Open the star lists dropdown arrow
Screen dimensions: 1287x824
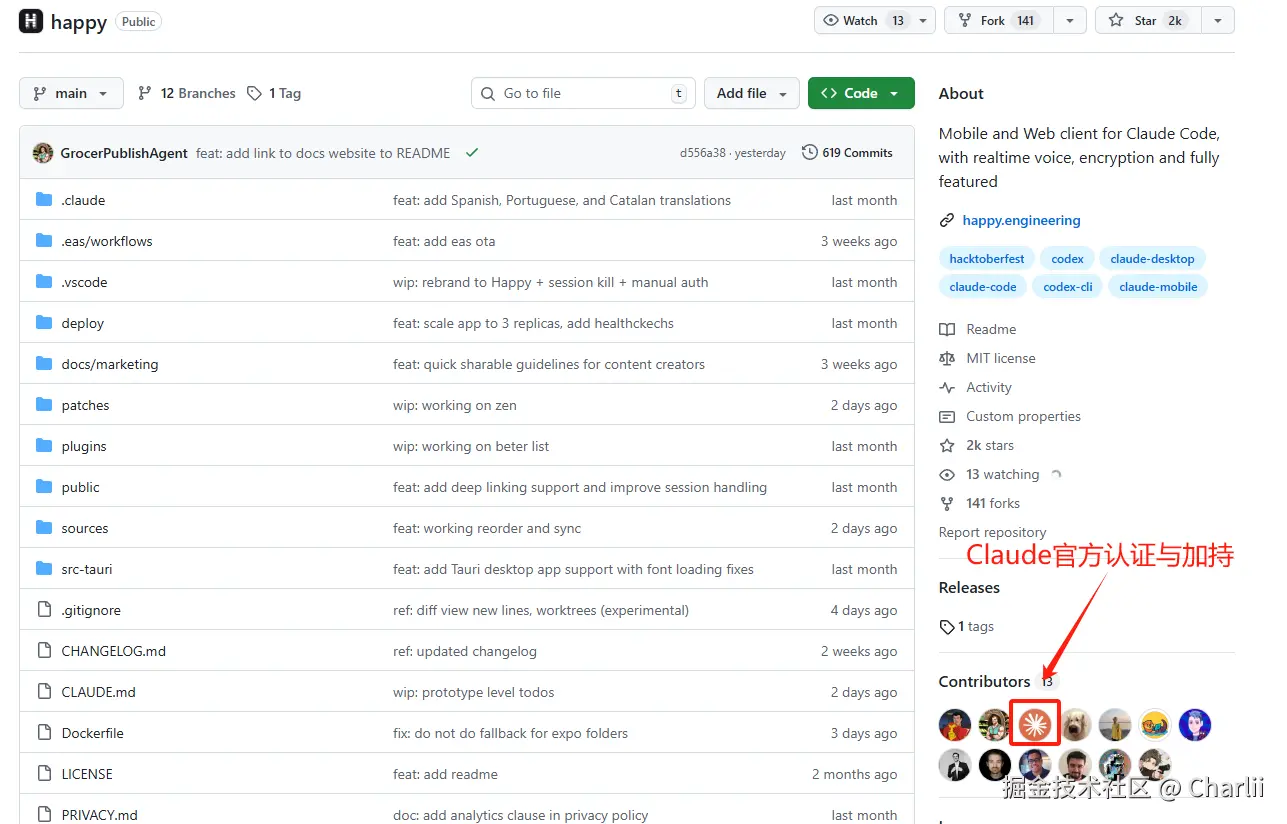1217,20
